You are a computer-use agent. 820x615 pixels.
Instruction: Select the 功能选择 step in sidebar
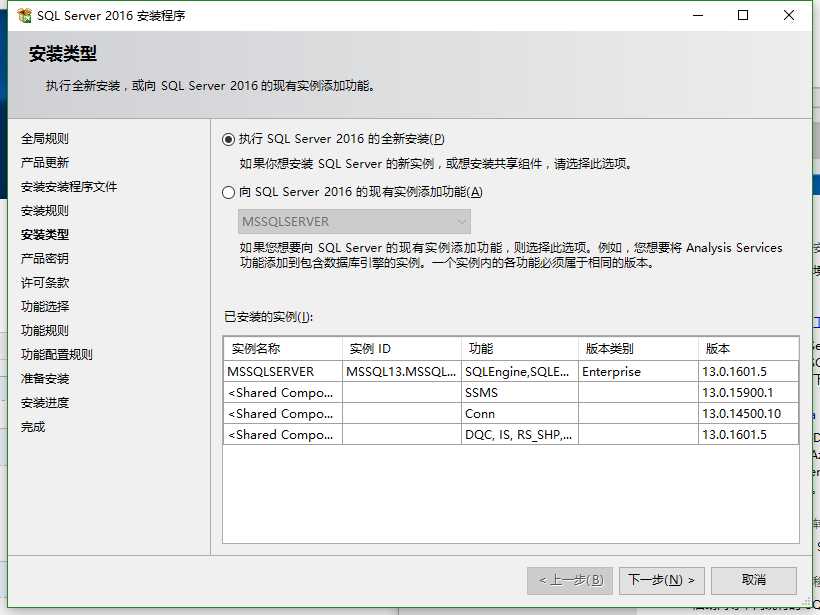45,306
